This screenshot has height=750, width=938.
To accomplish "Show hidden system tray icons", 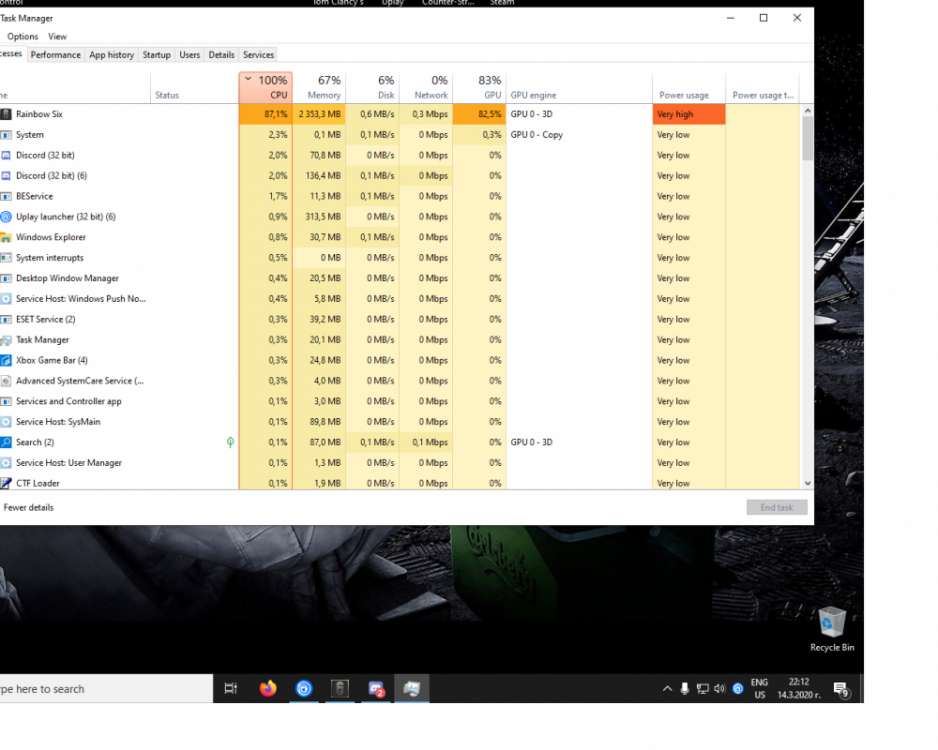I will [667, 688].
